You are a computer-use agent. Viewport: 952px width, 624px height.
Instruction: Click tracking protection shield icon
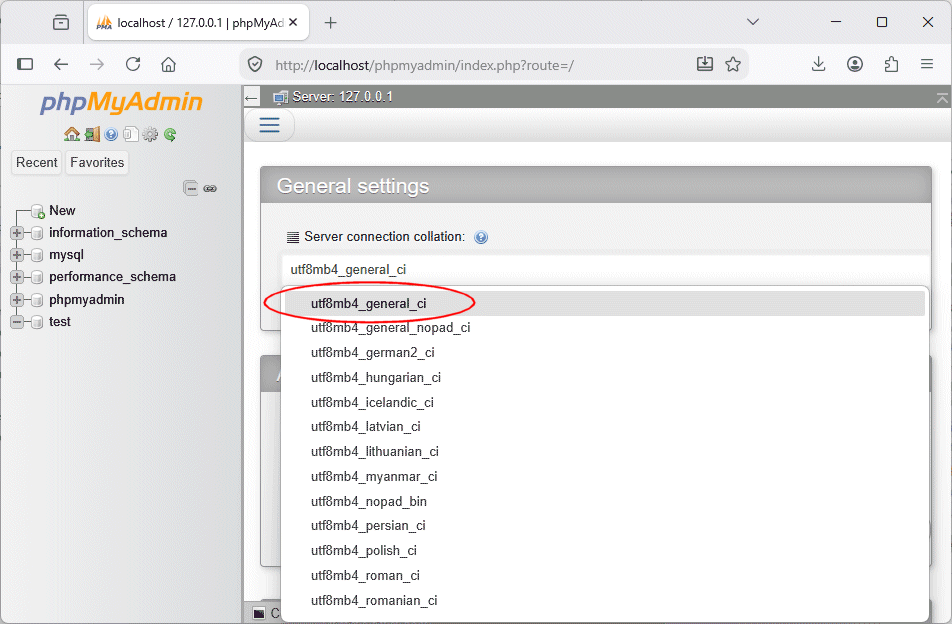(x=255, y=64)
